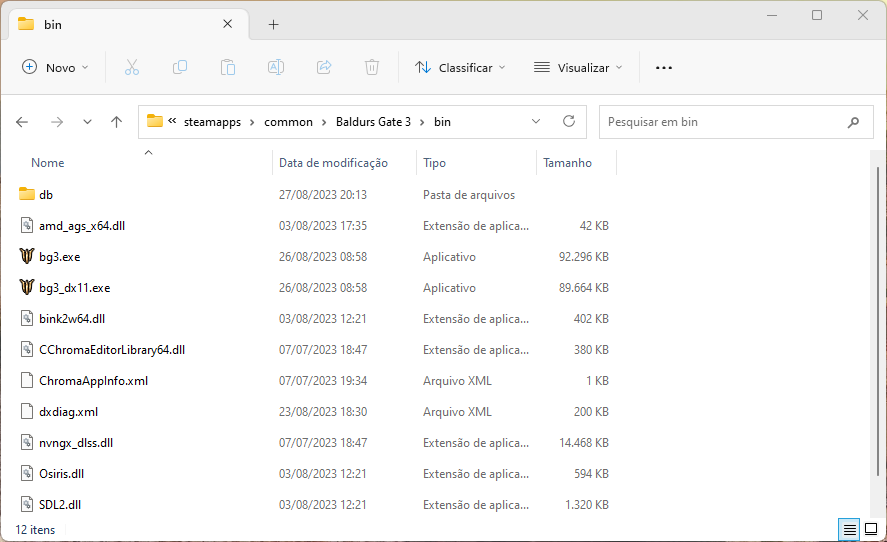Viewport: 887px width, 542px height.
Task: Select file name bink2w64.dll
Action: (72, 319)
